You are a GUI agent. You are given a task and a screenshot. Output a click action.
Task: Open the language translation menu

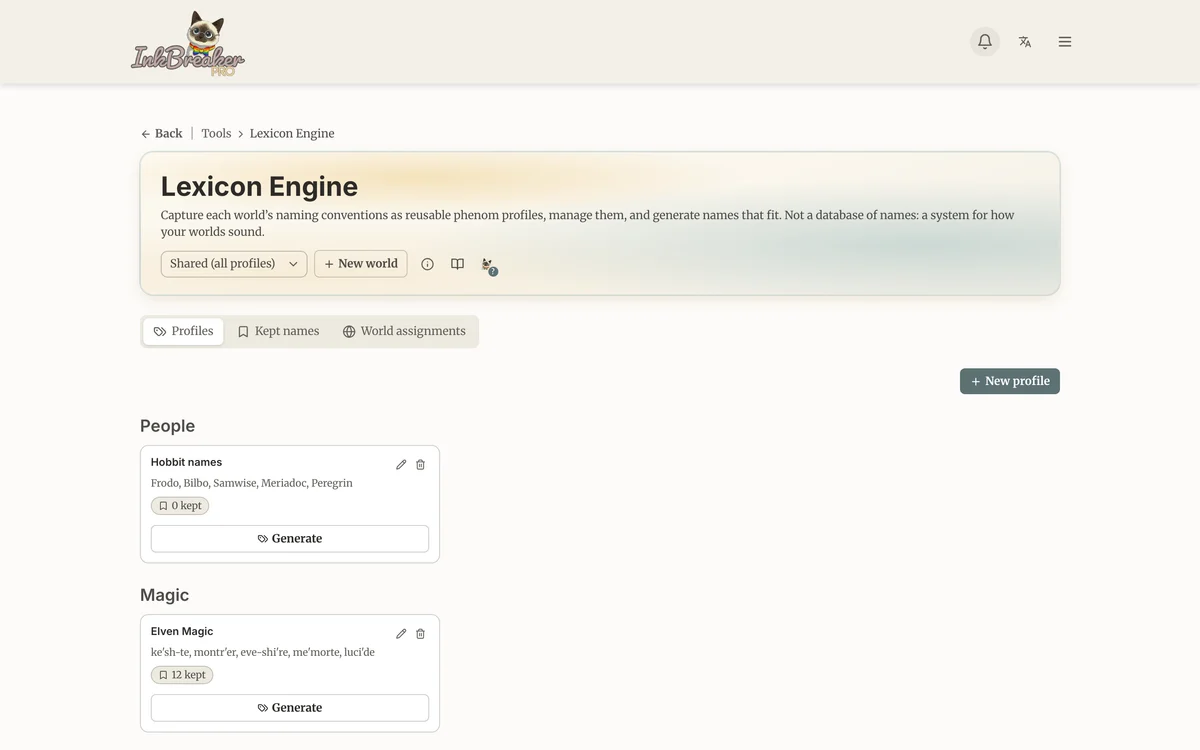[1025, 41]
